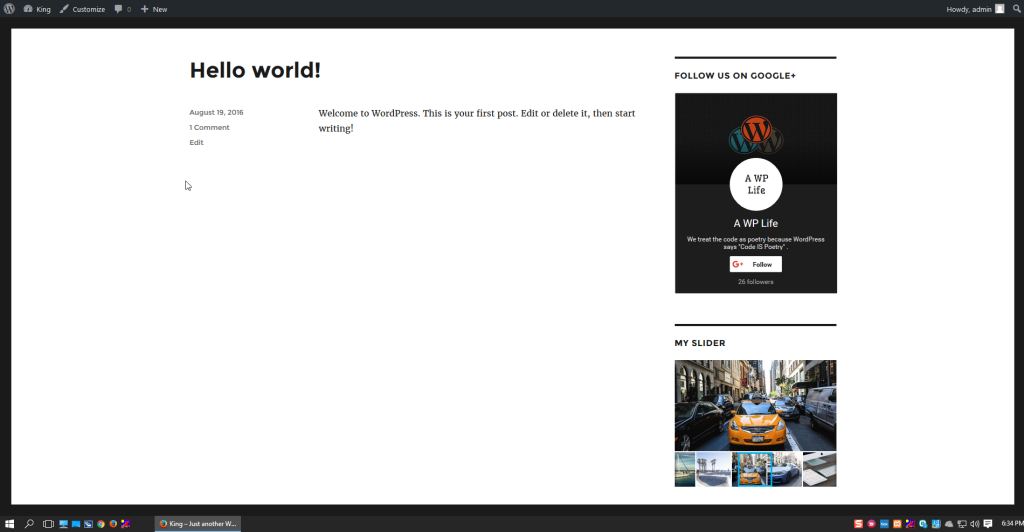The height and width of the screenshot is (532, 1024).
Task: Open the Customize option in admin bar
Action: click(82, 9)
